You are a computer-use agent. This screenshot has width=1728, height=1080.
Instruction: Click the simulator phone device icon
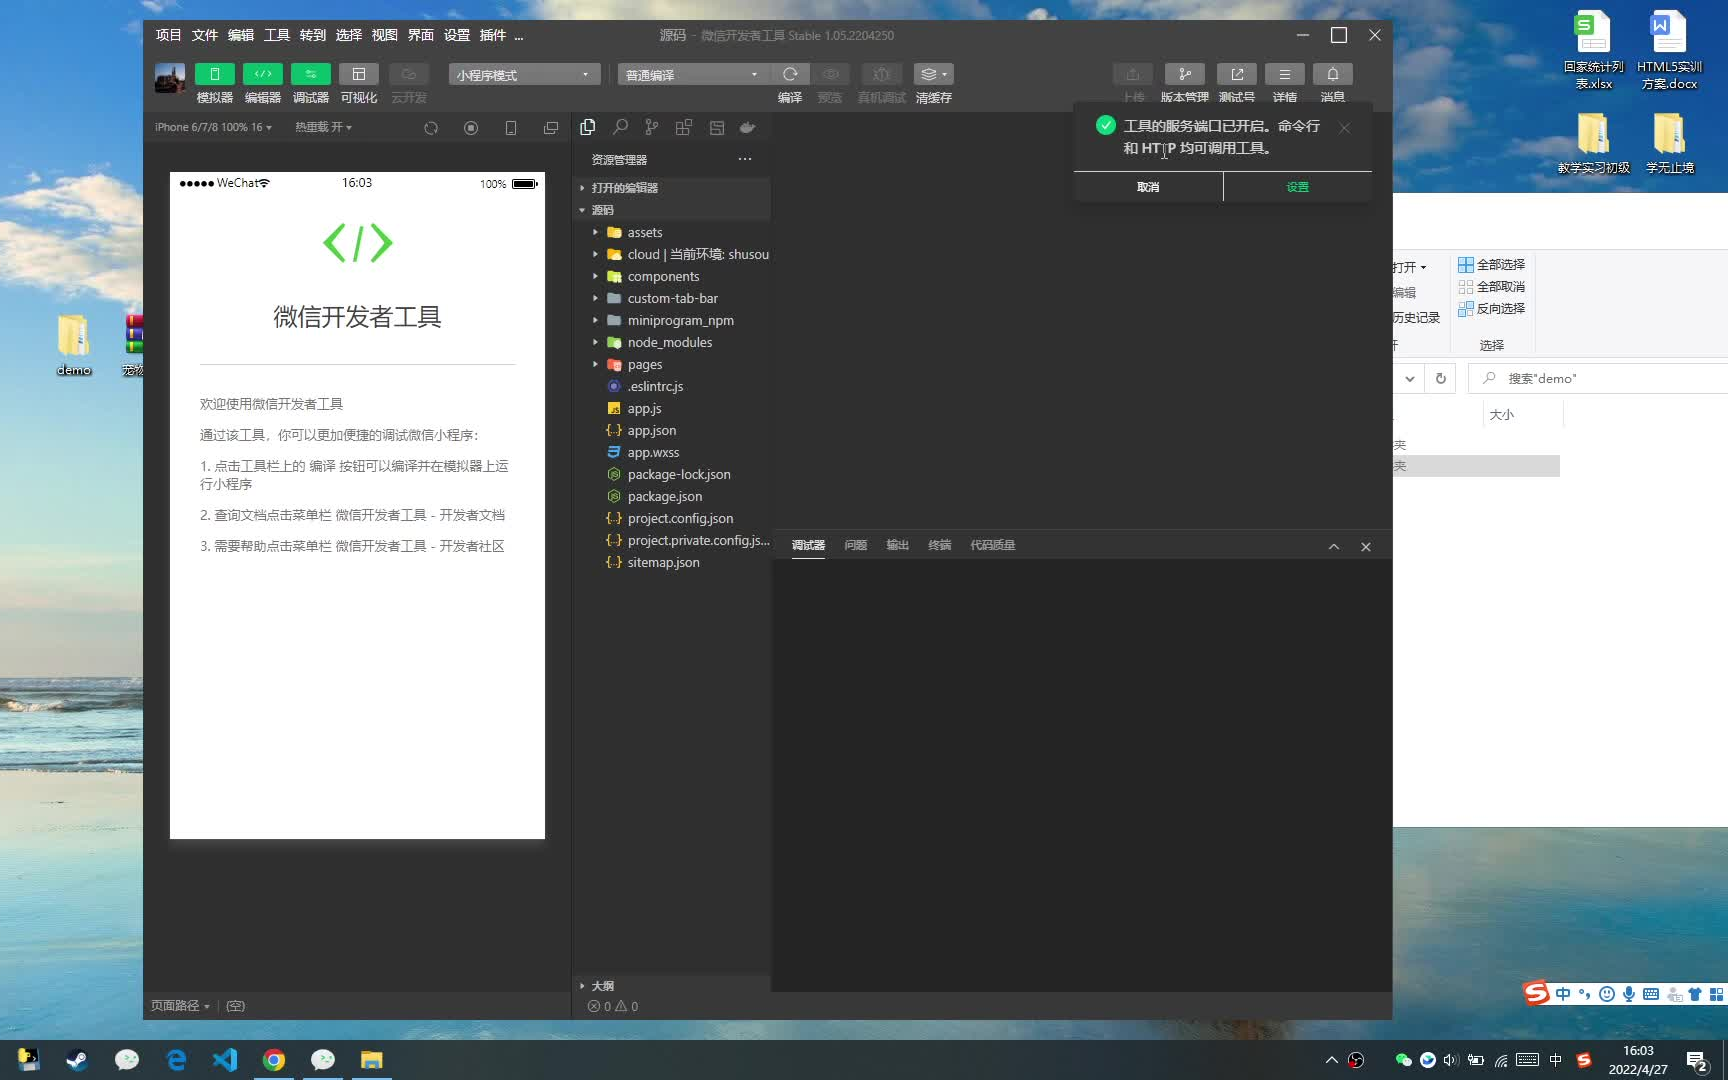click(x=511, y=128)
